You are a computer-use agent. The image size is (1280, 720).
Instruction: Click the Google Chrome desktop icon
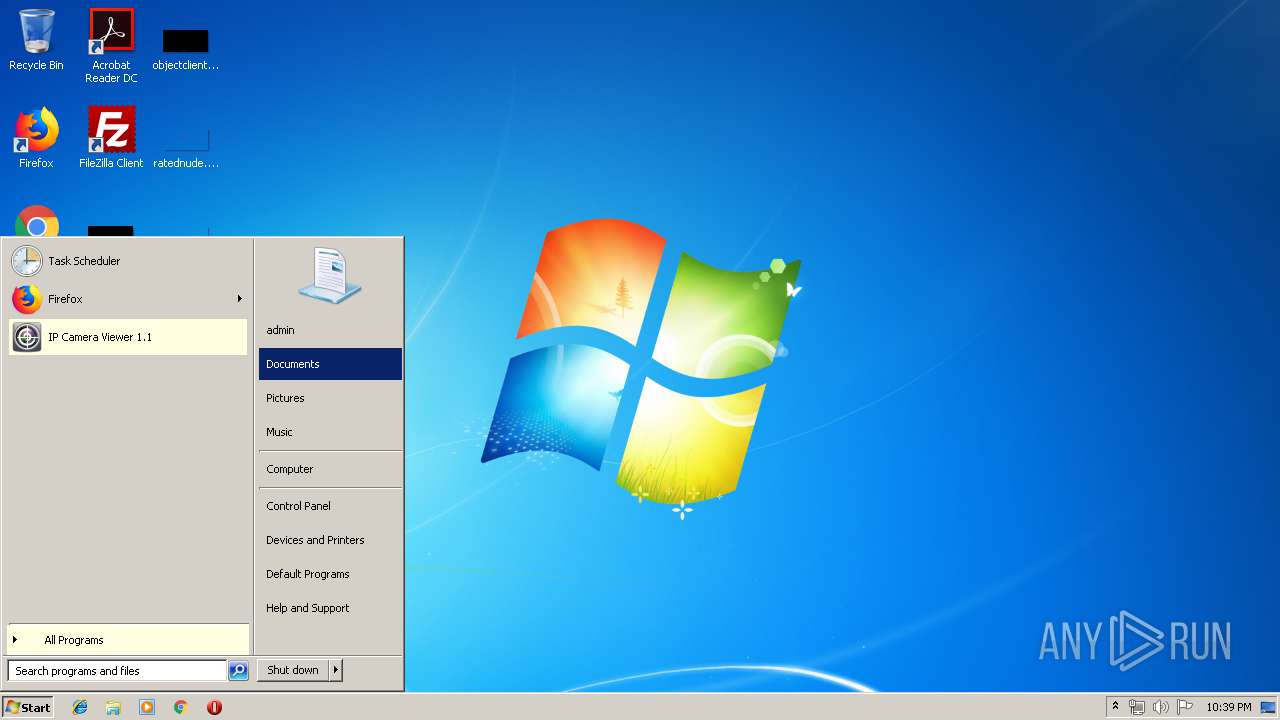tap(37, 222)
